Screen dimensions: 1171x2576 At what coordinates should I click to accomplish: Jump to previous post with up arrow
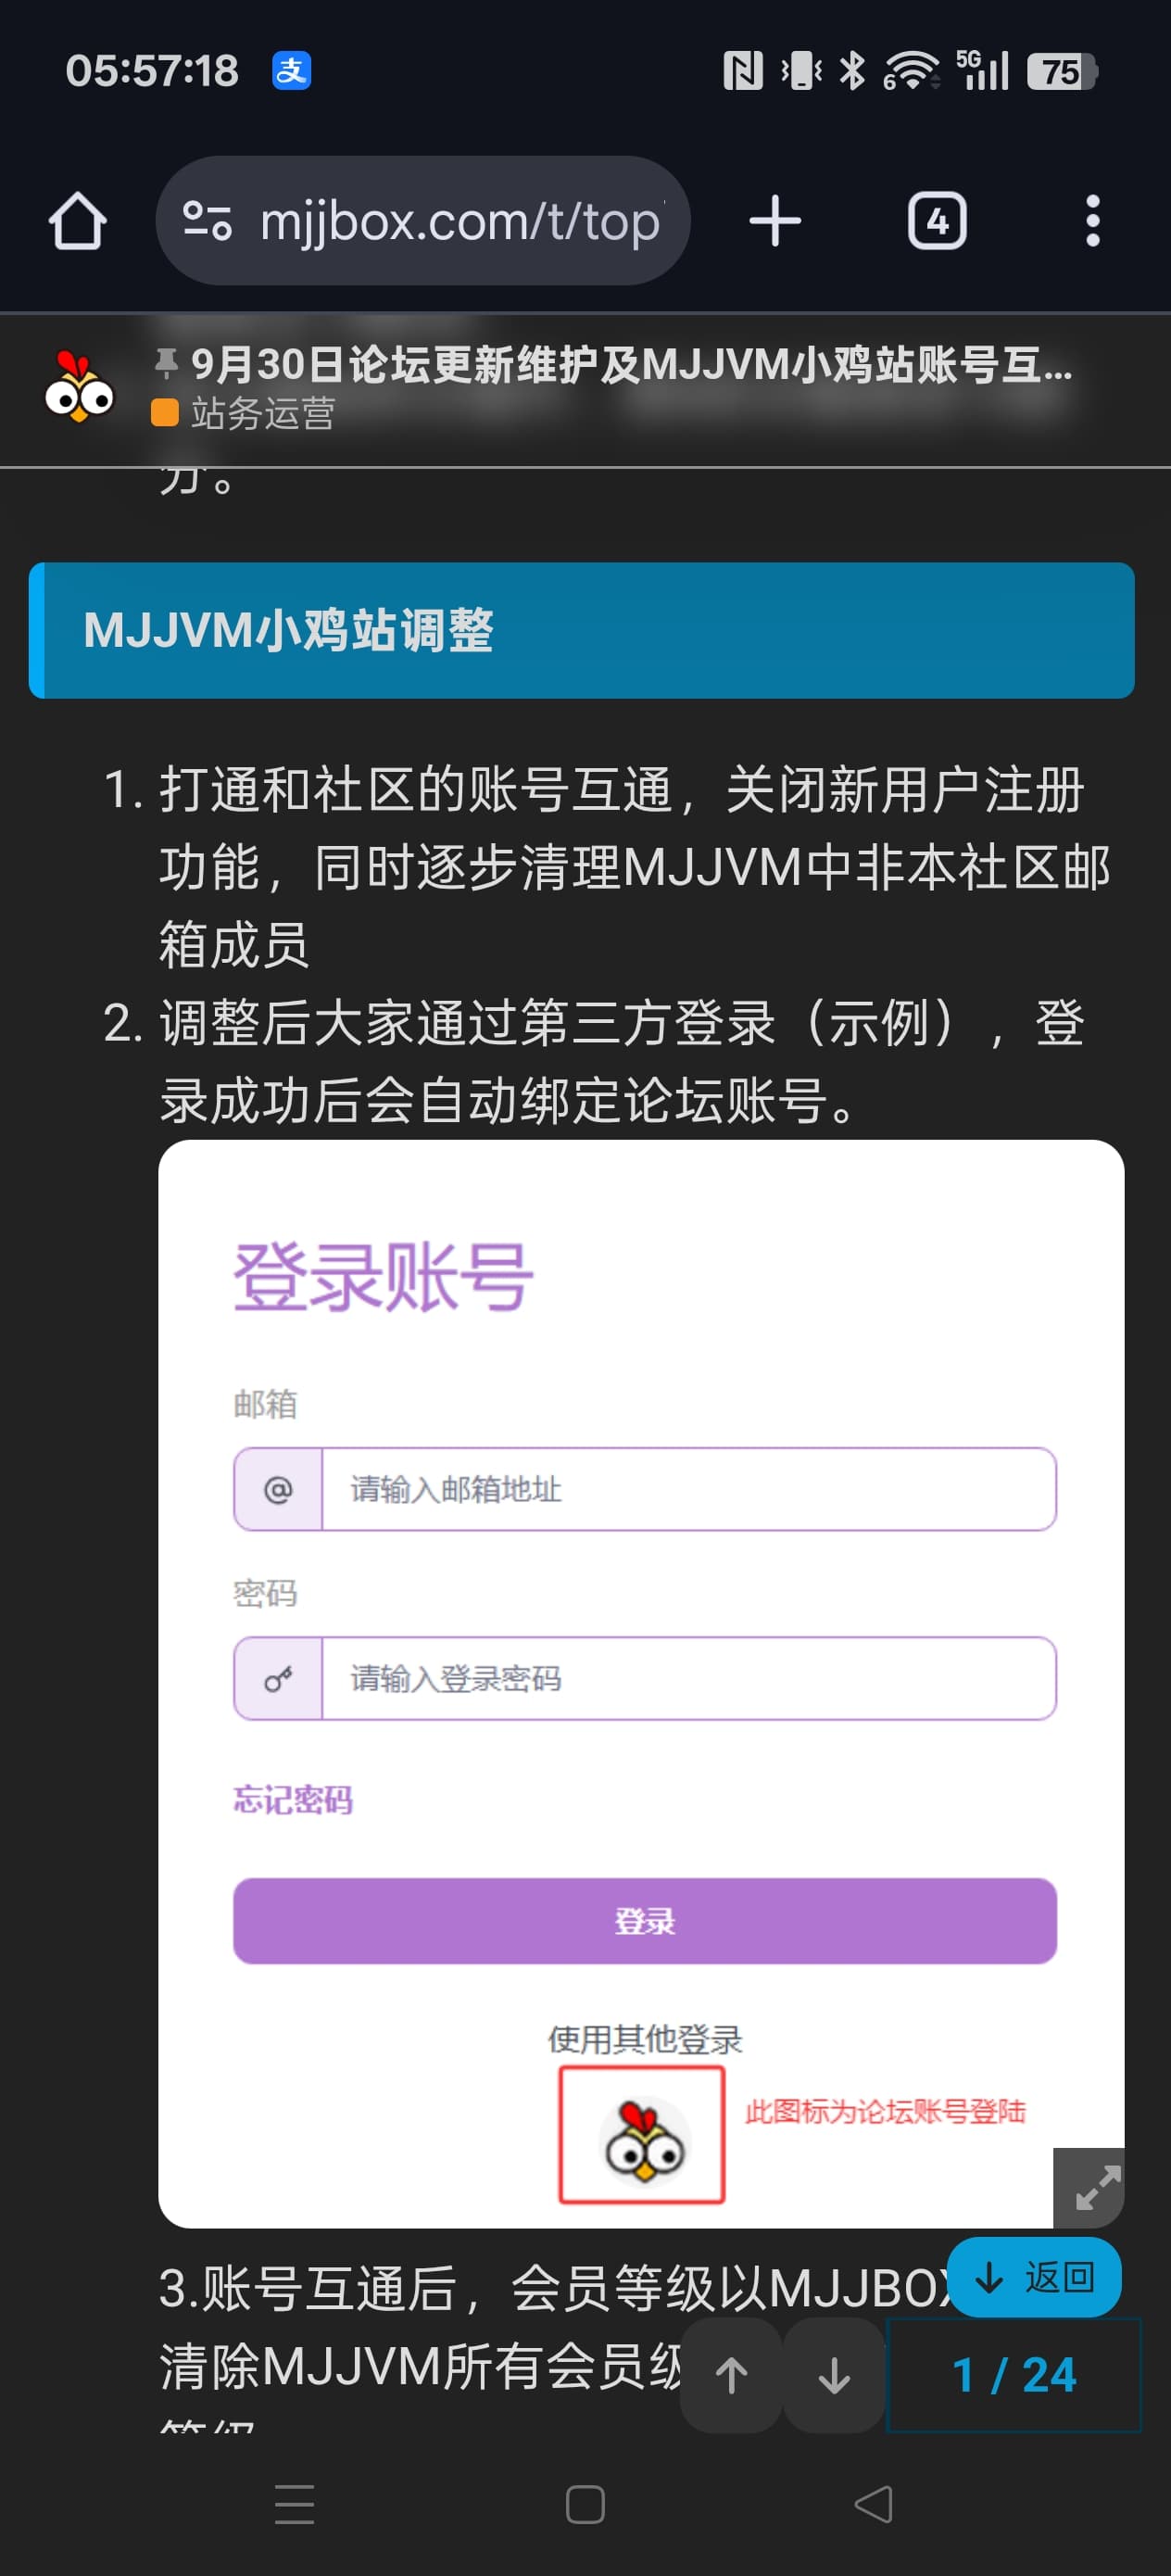pos(731,2375)
